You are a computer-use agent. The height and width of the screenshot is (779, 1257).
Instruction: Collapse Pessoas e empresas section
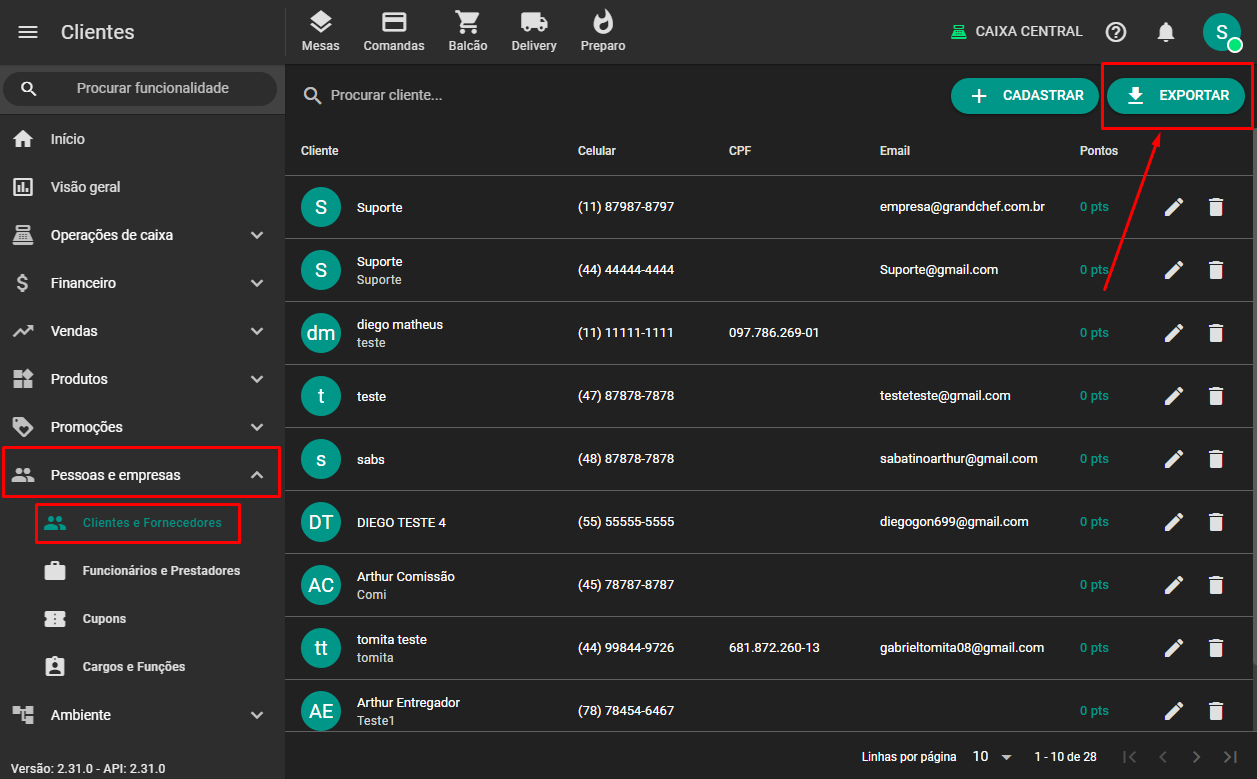coord(257,475)
